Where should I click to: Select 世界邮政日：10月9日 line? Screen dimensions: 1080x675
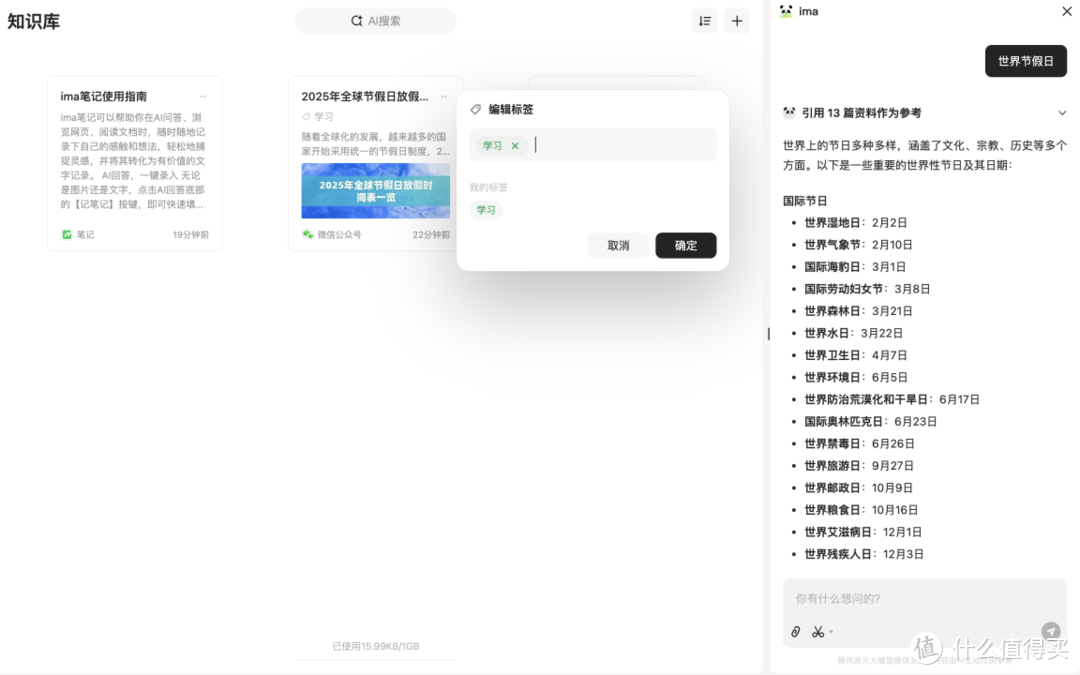858,488
